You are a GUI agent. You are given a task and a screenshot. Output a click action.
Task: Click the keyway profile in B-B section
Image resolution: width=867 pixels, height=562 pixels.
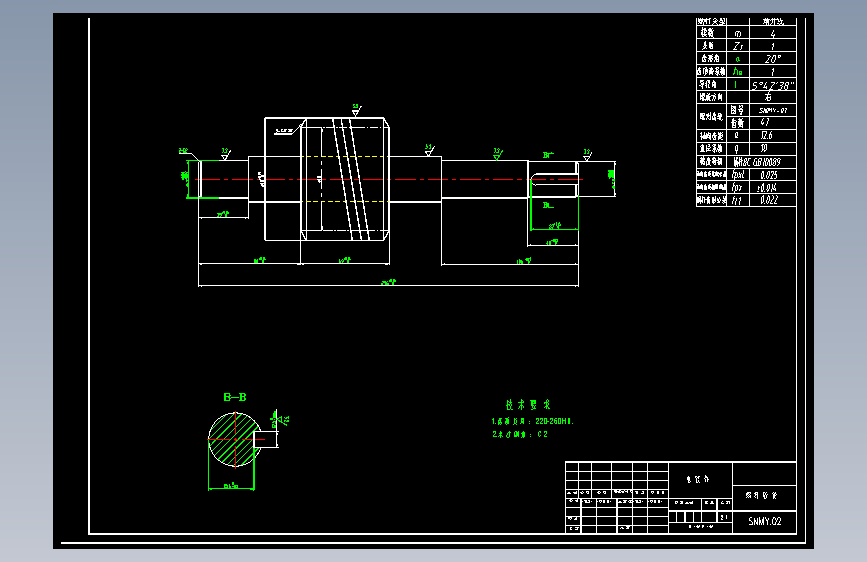[x=265, y=439]
